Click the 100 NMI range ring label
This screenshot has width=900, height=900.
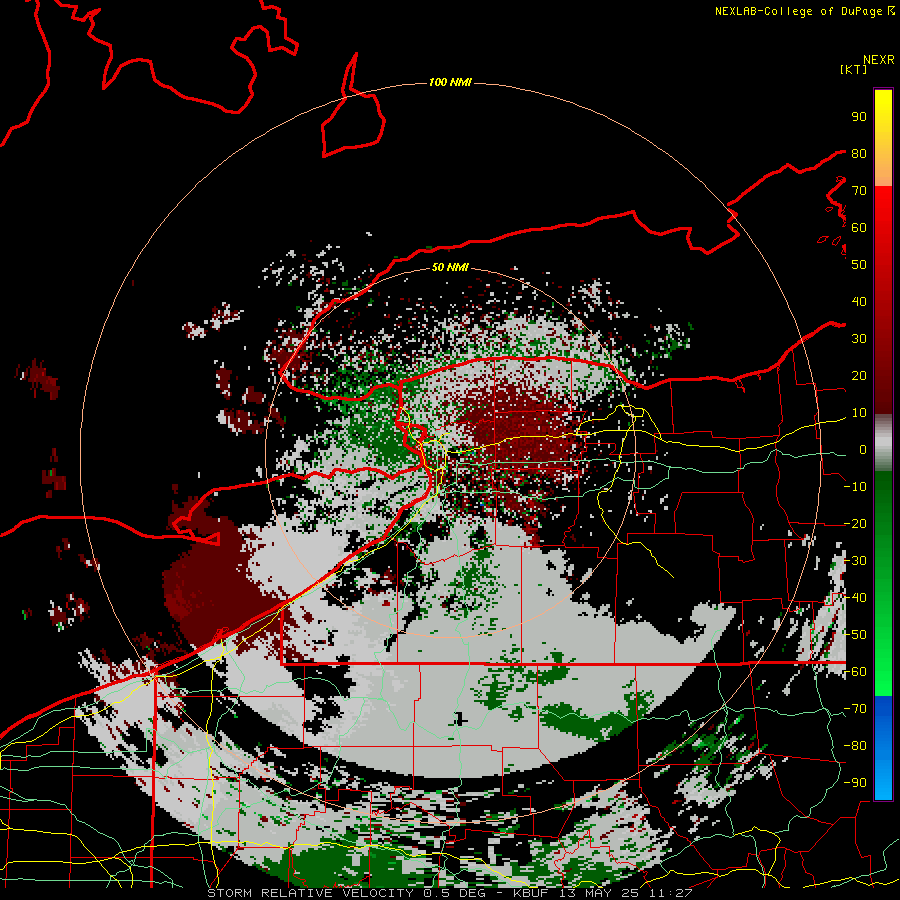click(450, 83)
